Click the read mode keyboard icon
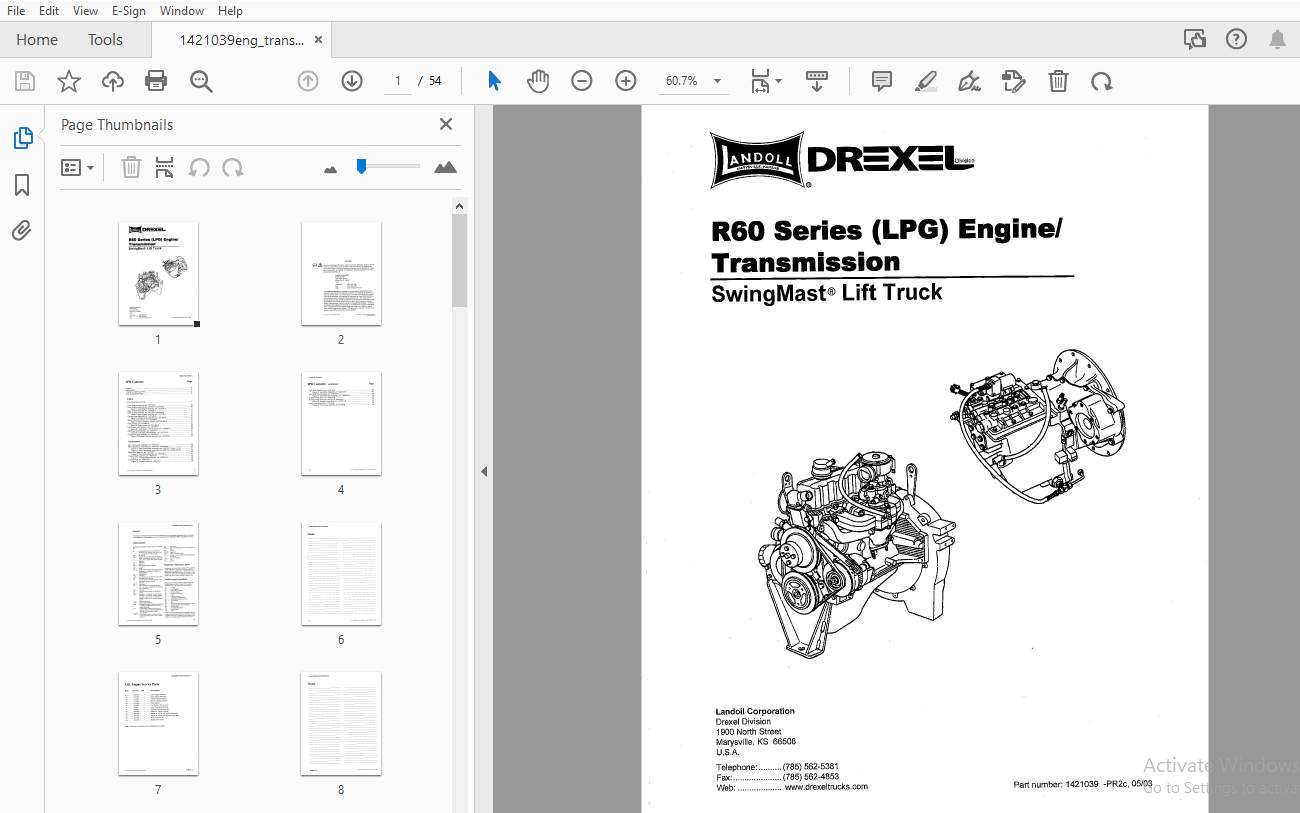The width and height of the screenshot is (1300, 813). click(x=817, y=81)
